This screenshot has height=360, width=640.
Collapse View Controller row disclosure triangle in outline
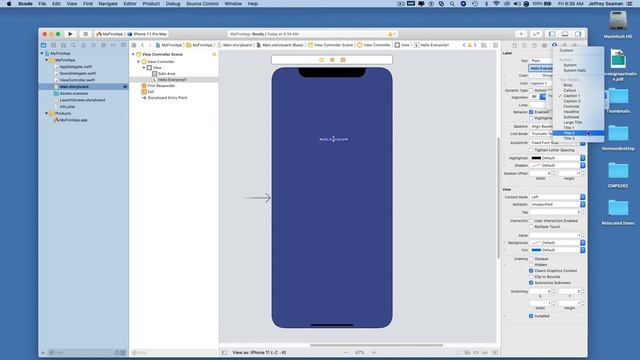138,61
